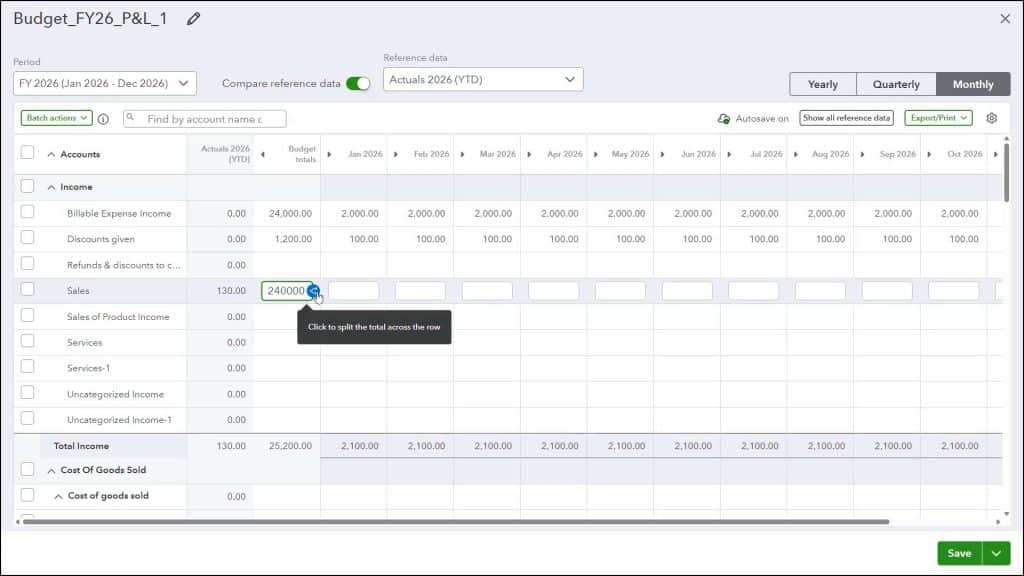Screen dimensions: 1024x576
Task: Switch to Monthly view
Action: 973,84
